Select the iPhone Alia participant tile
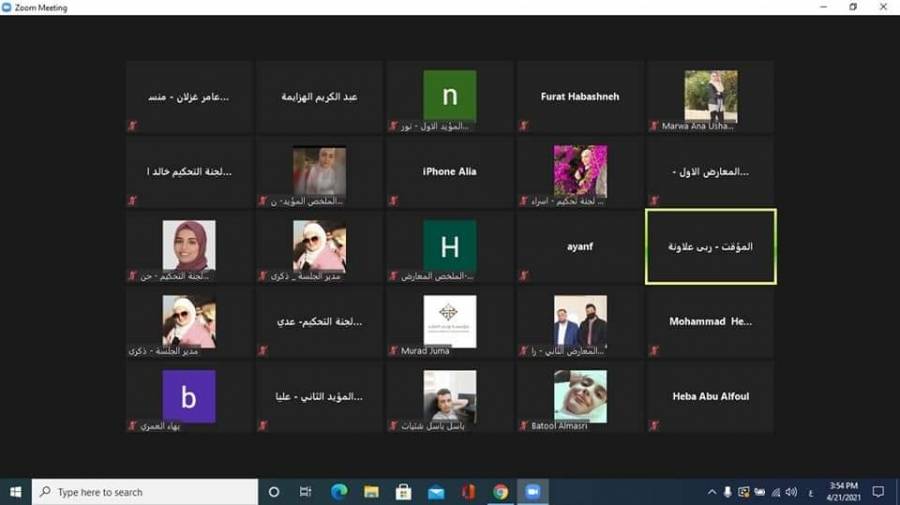The image size is (900, 505). pos(449,172)
